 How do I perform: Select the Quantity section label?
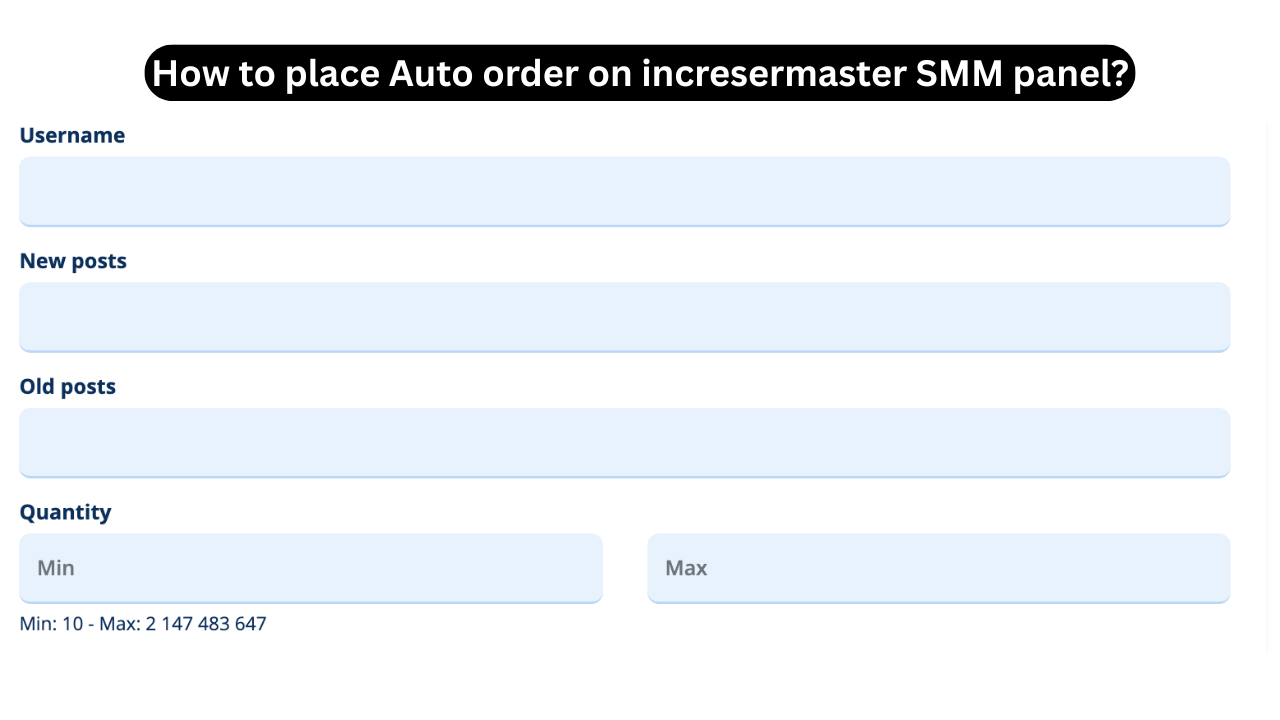tap(65, 512)
